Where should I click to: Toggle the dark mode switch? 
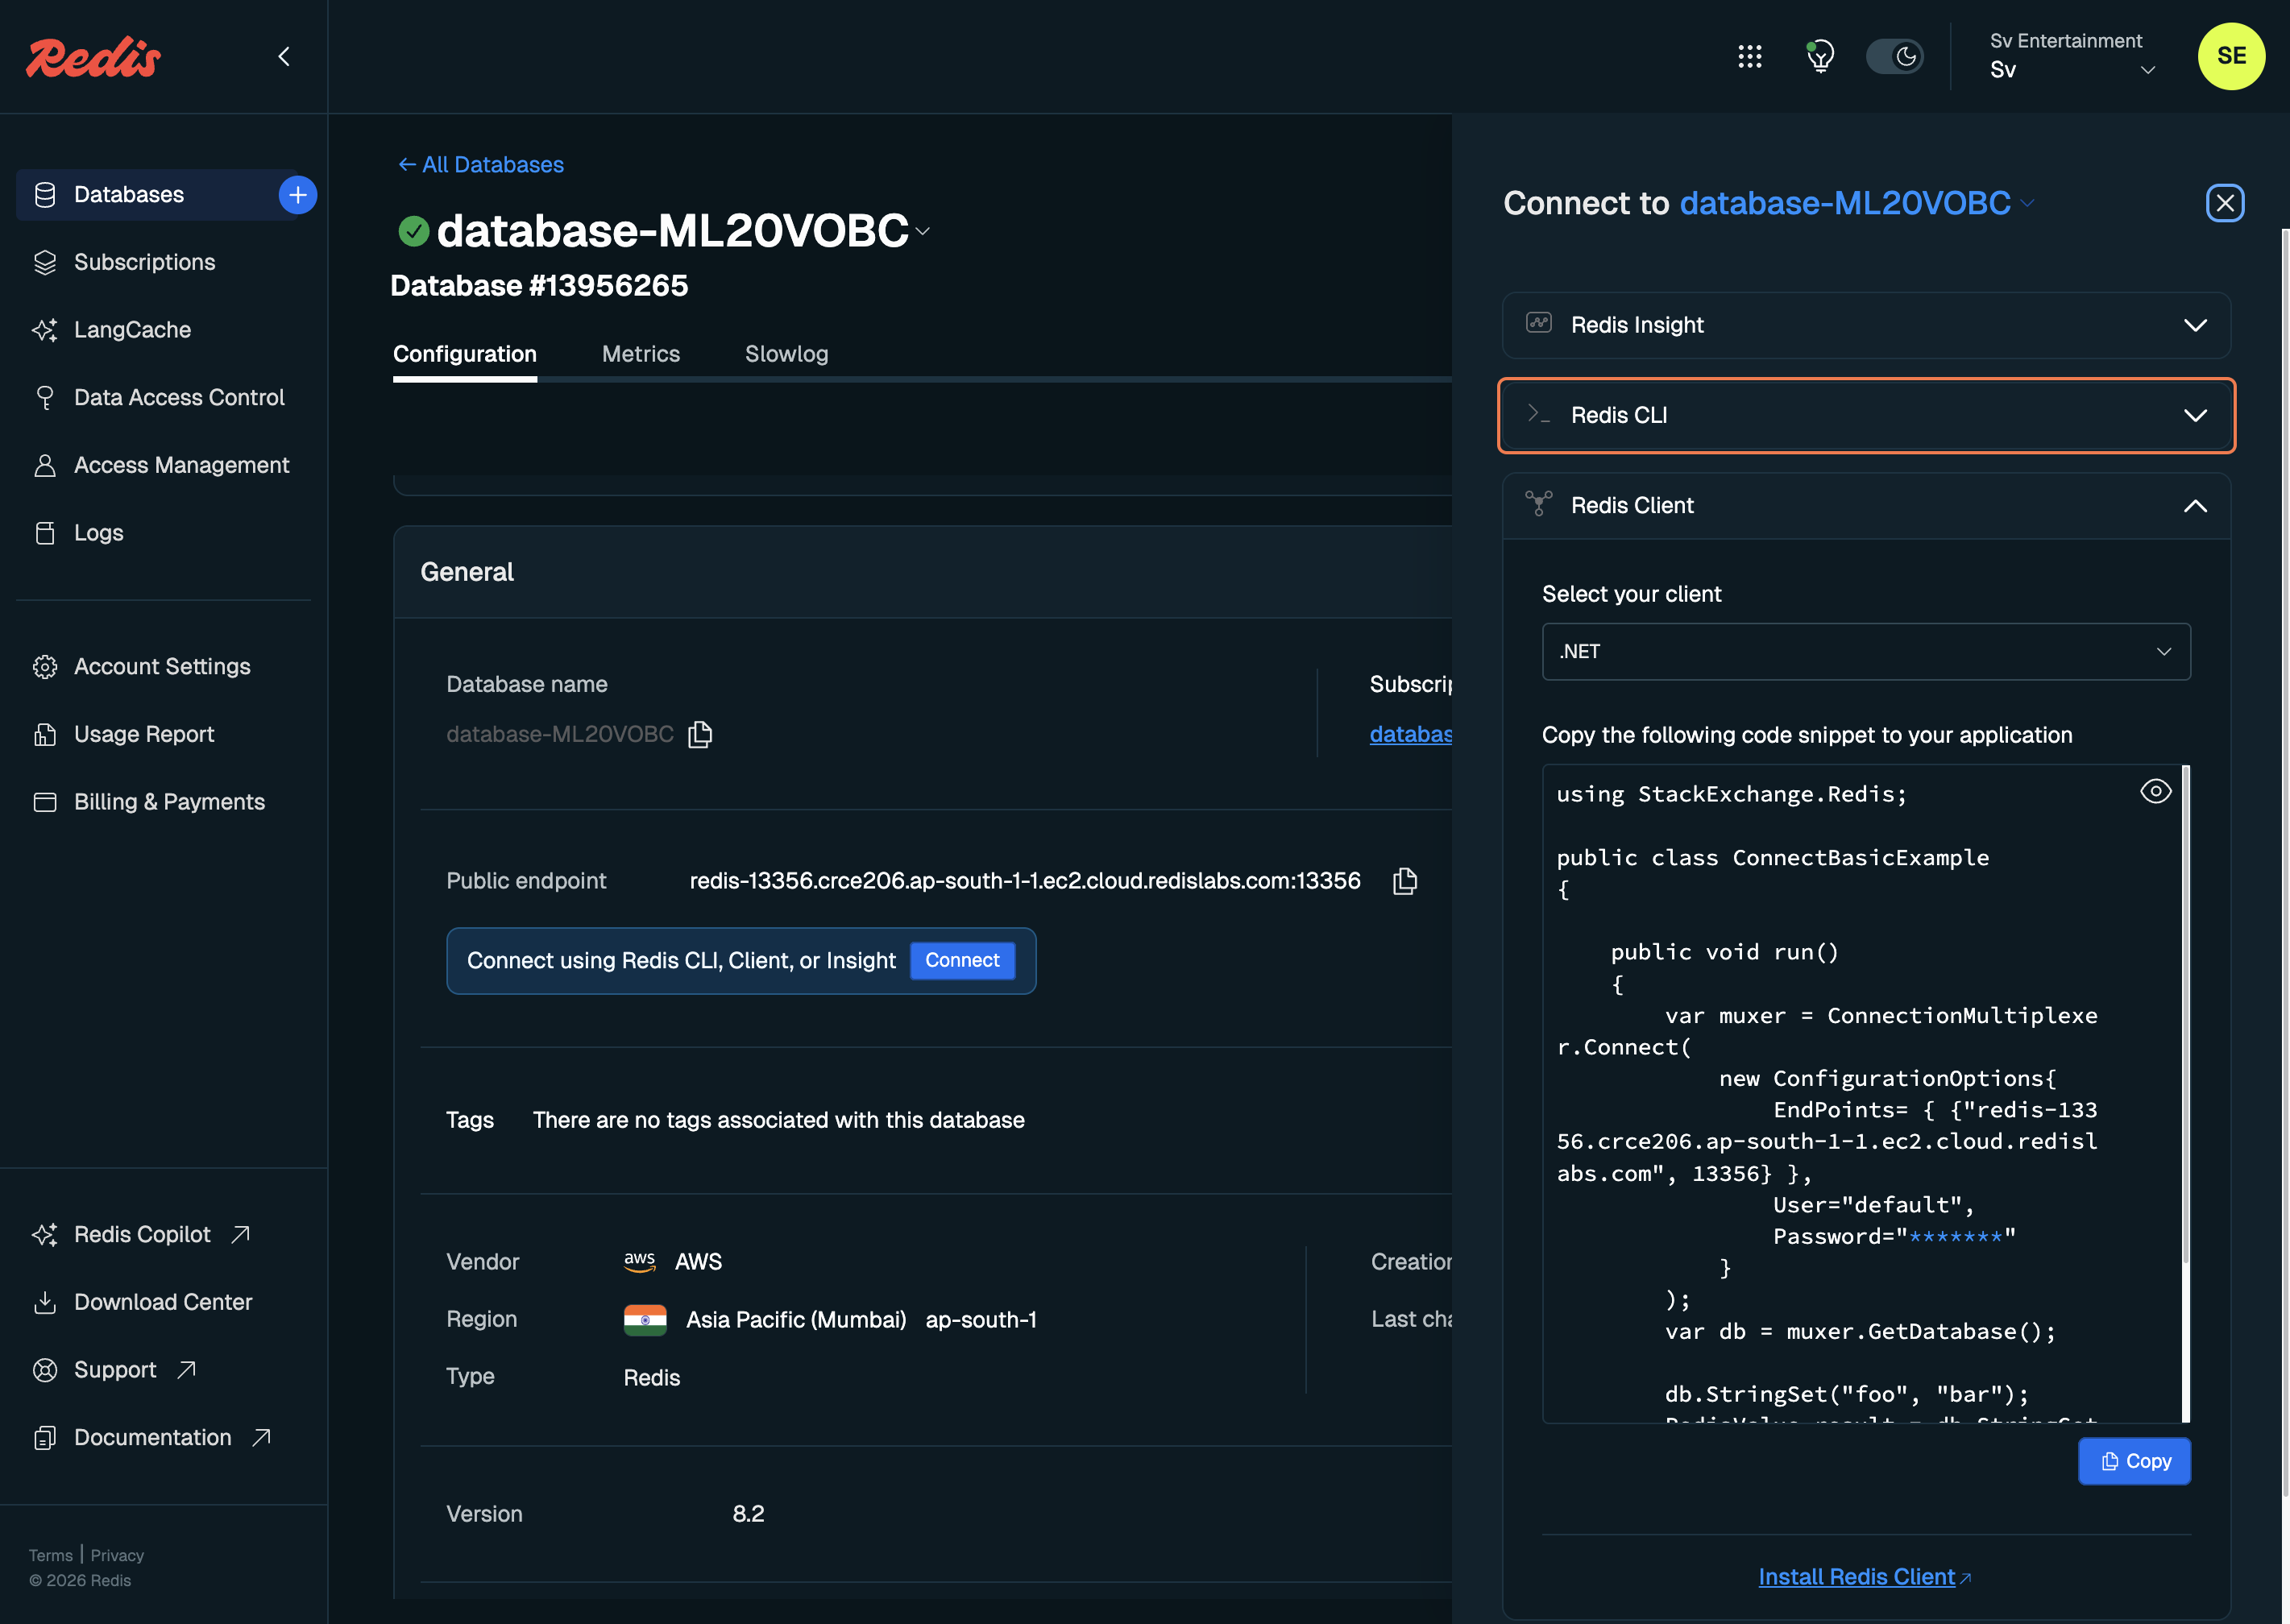tap(1895, 56)
